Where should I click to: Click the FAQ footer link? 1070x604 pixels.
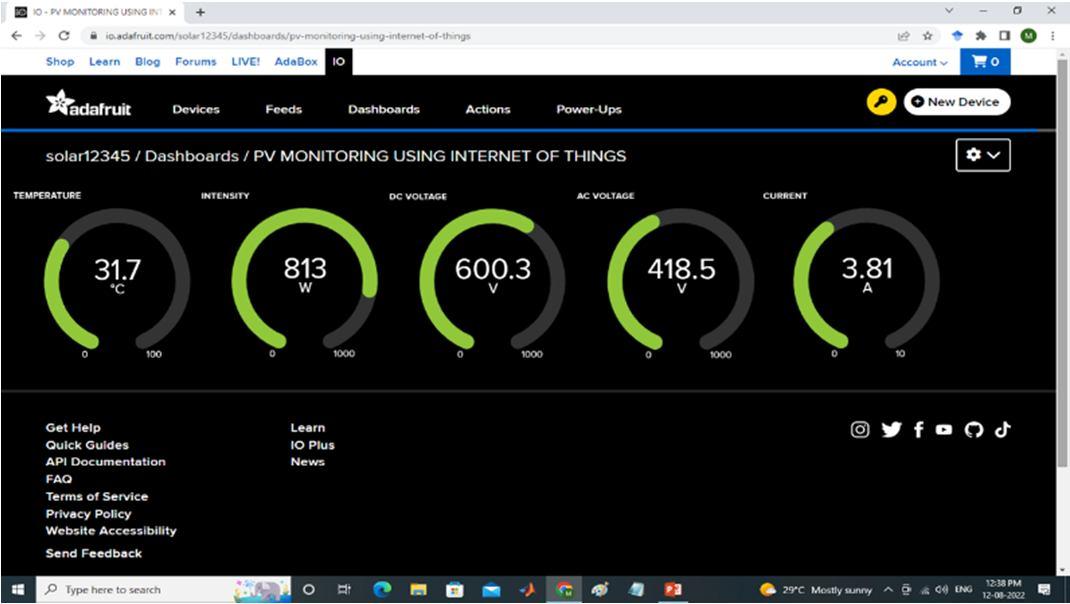(59, 479)
